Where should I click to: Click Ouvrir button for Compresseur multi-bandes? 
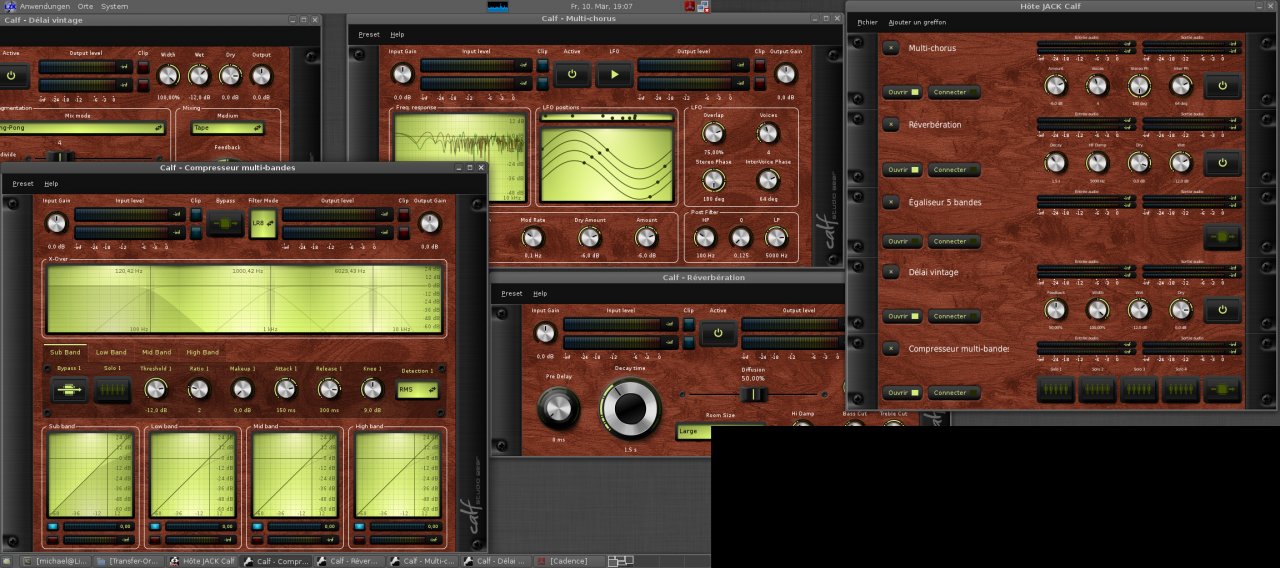pyautogui.click(x=903, y=392)
